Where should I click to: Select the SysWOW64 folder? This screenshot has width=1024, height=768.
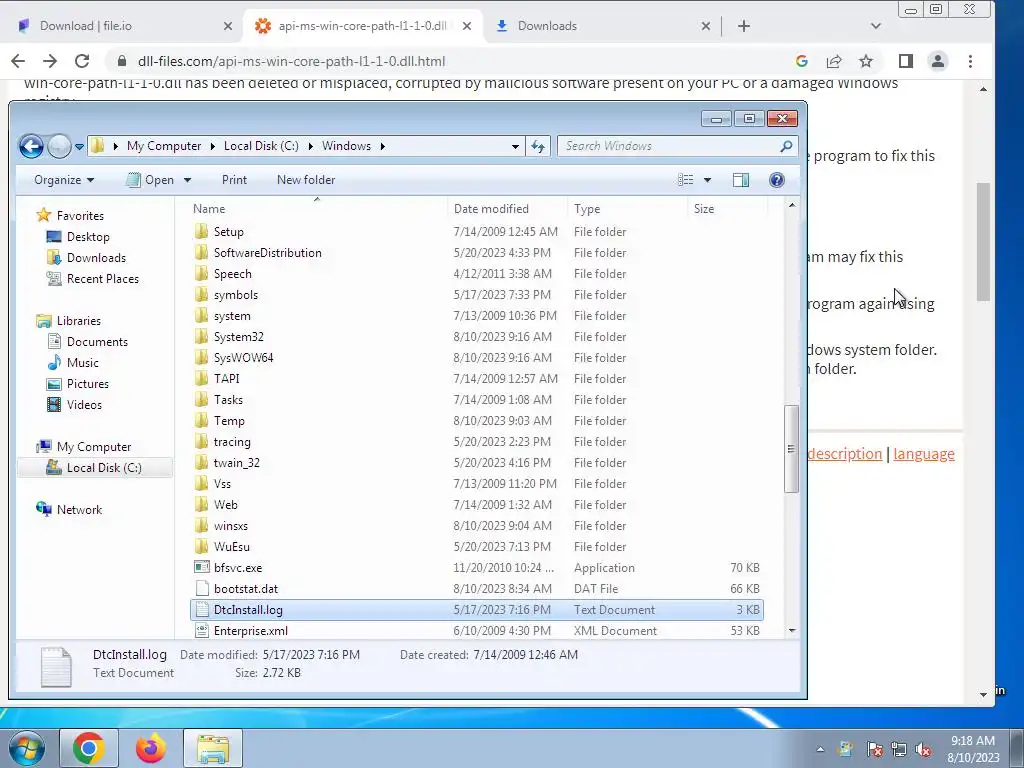243,358
